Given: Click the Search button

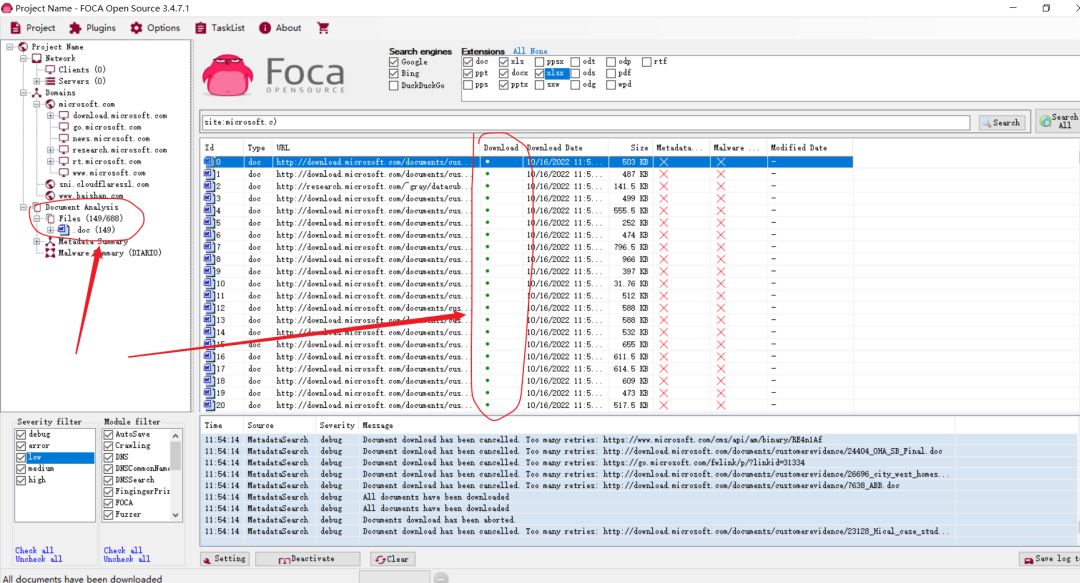Looking at the screenshot, I should tap(1001, 123).
